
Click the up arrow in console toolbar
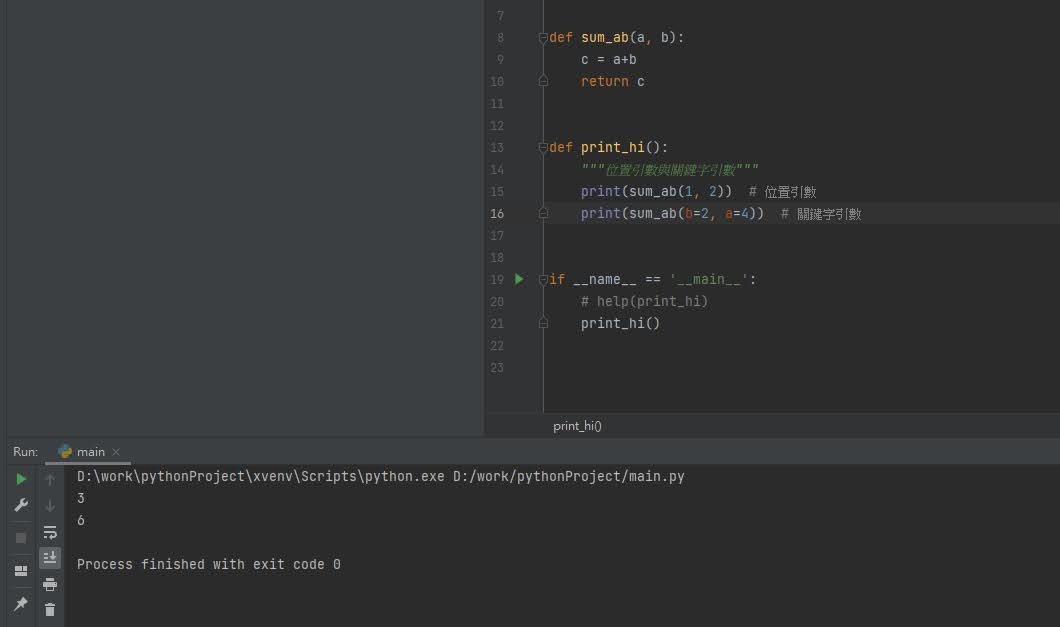[x=50, y=480]
